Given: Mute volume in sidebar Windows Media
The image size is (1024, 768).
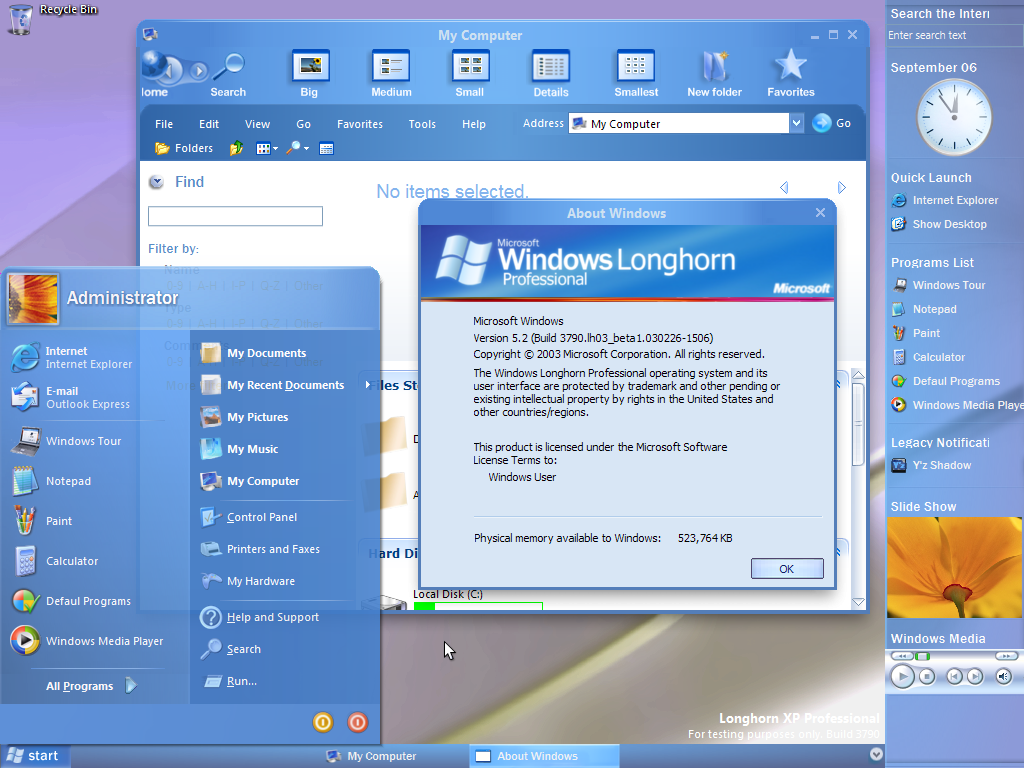Looking at the screenshot, I should tap(1004, 677).
